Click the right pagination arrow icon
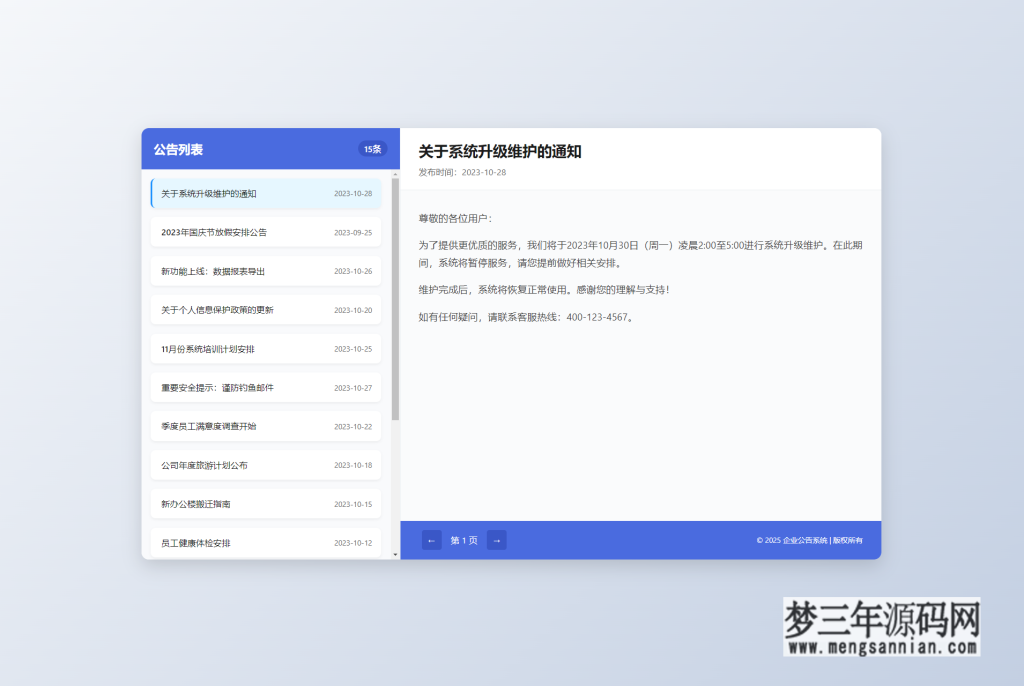 [x=497, y=539]
